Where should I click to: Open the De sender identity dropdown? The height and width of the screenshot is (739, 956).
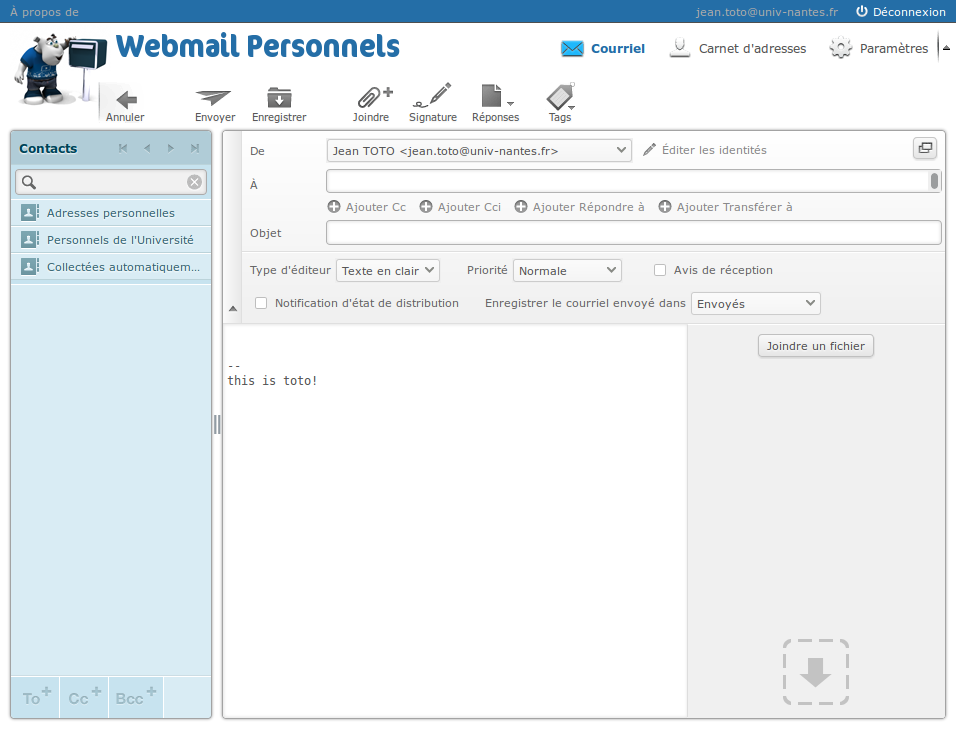(x=479, y=150)
